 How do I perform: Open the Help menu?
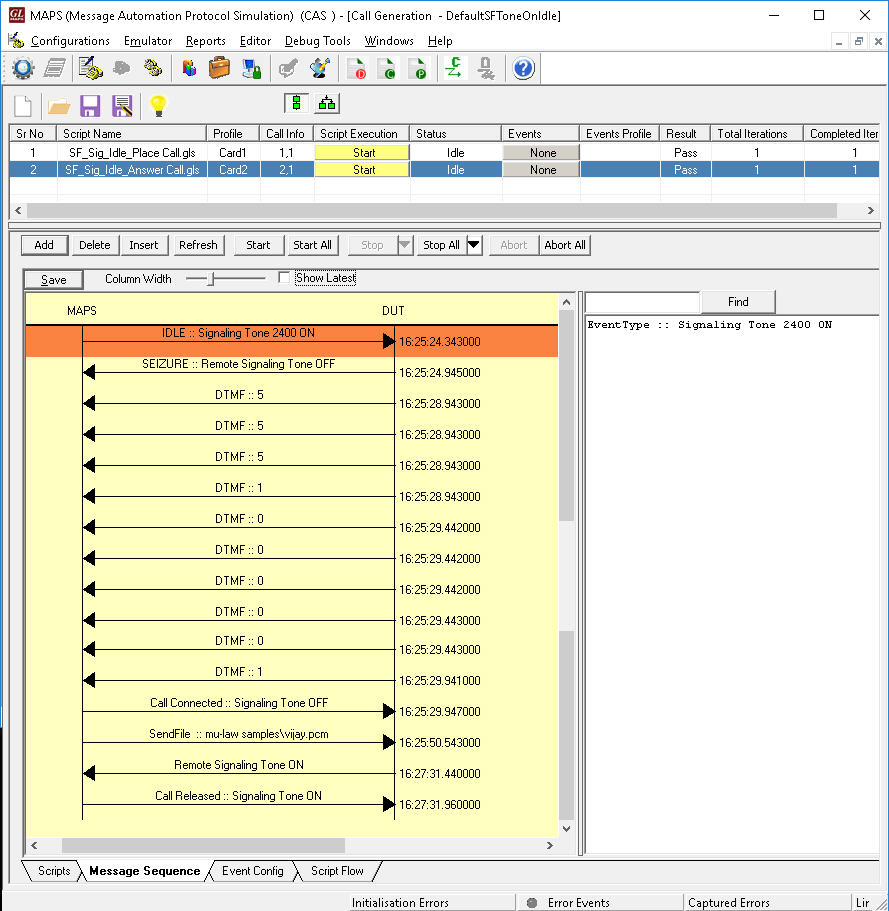440,41
